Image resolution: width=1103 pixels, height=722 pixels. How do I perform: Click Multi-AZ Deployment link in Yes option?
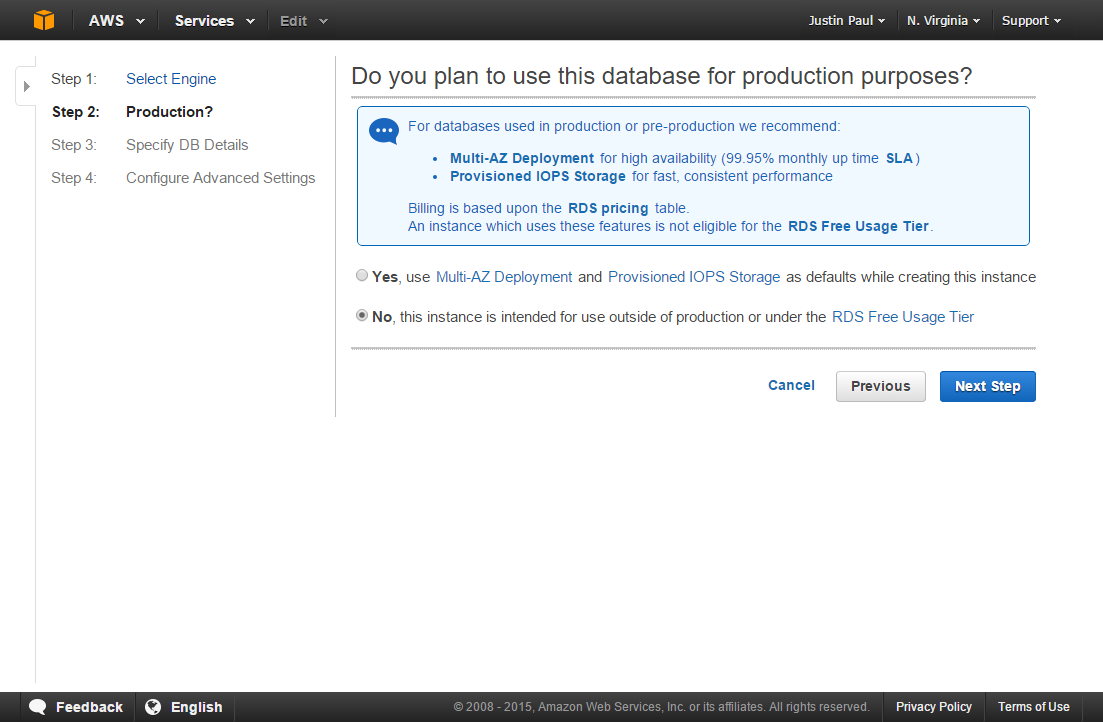504,277
